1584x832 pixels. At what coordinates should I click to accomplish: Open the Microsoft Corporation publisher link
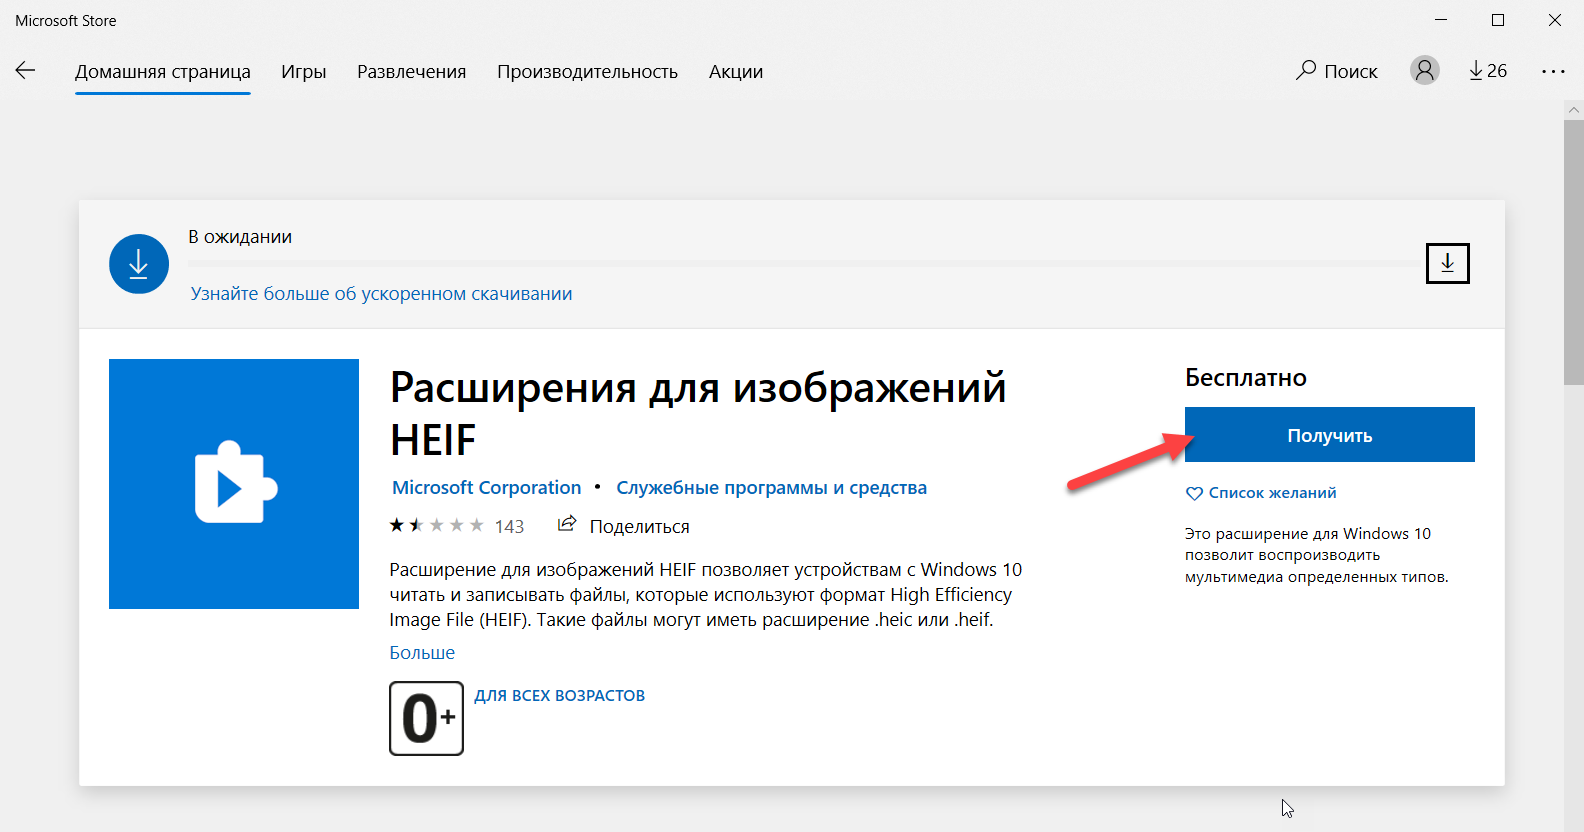point(486,488)
